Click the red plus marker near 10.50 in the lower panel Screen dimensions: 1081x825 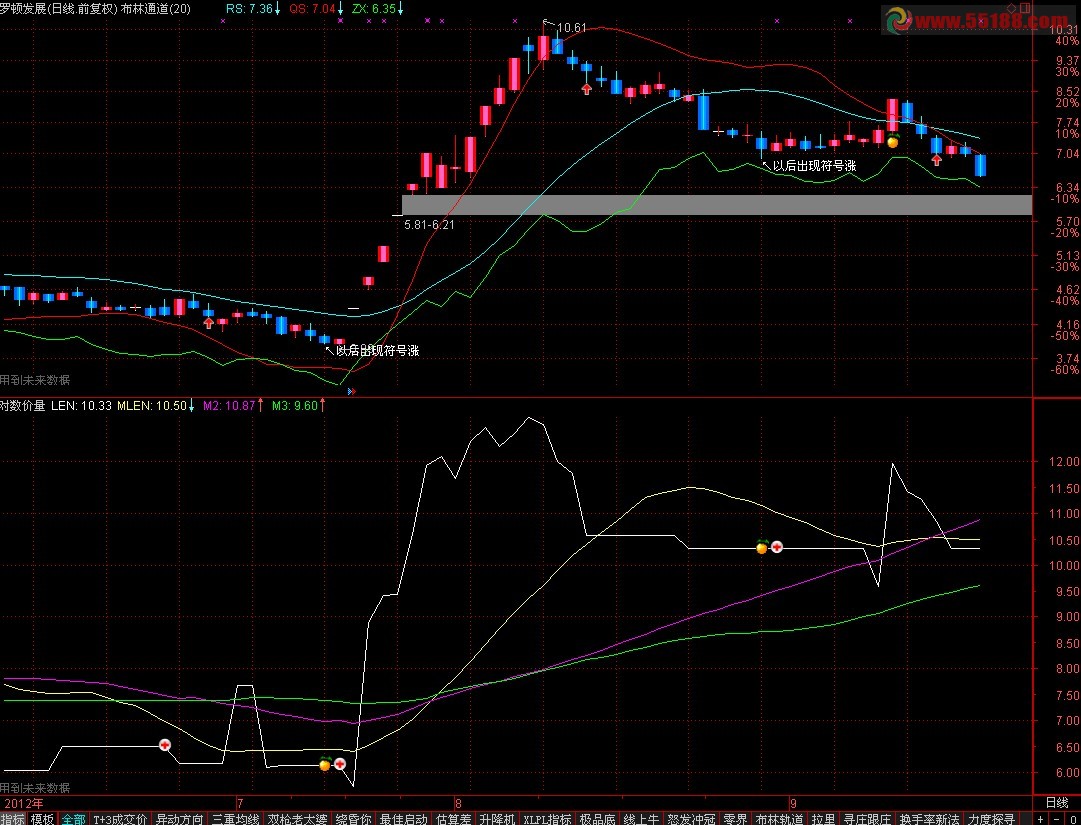point(777,547)
